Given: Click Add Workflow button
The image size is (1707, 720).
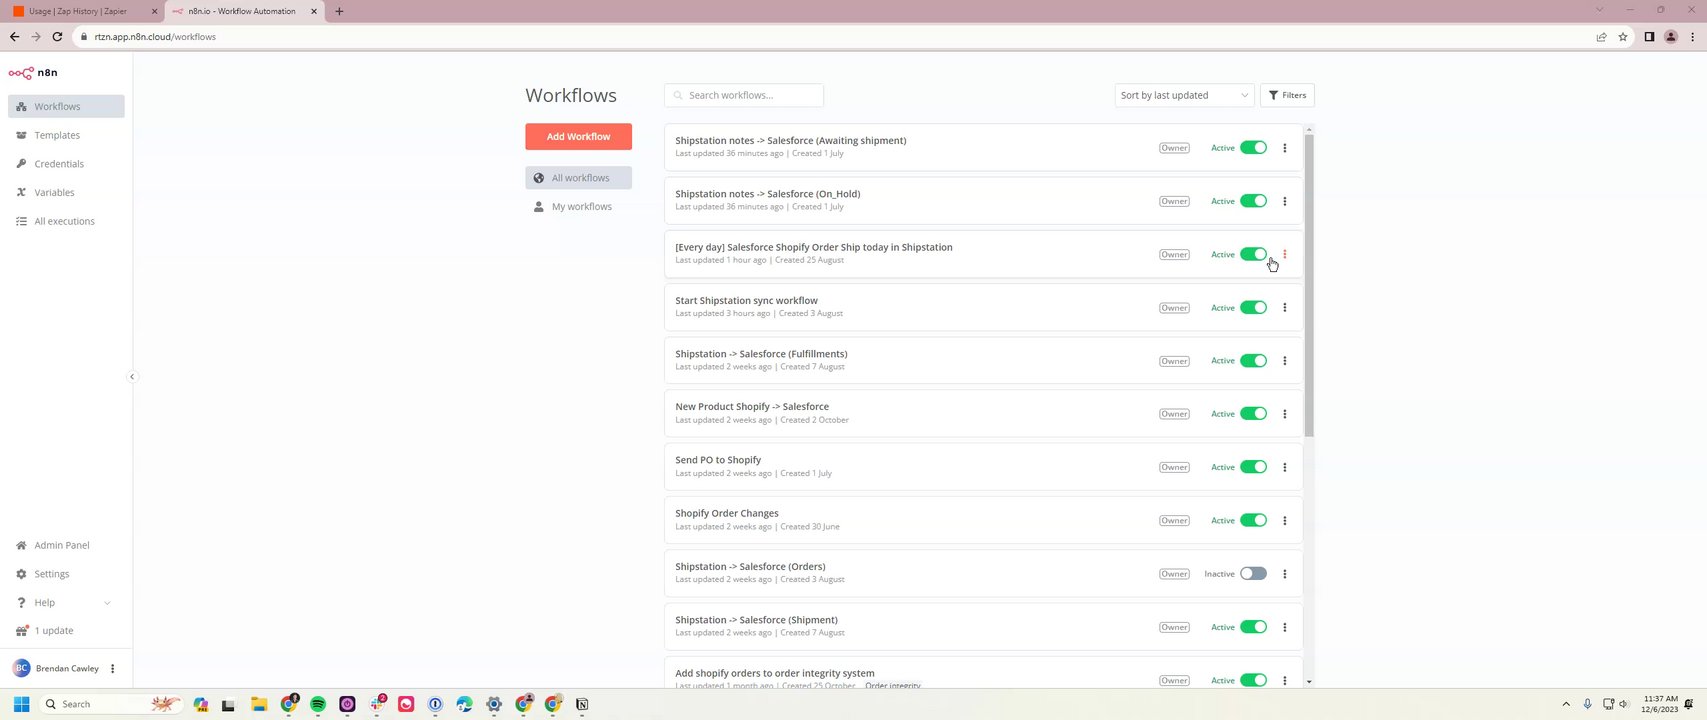Looking at the screenshot, I should pos(578,136).
